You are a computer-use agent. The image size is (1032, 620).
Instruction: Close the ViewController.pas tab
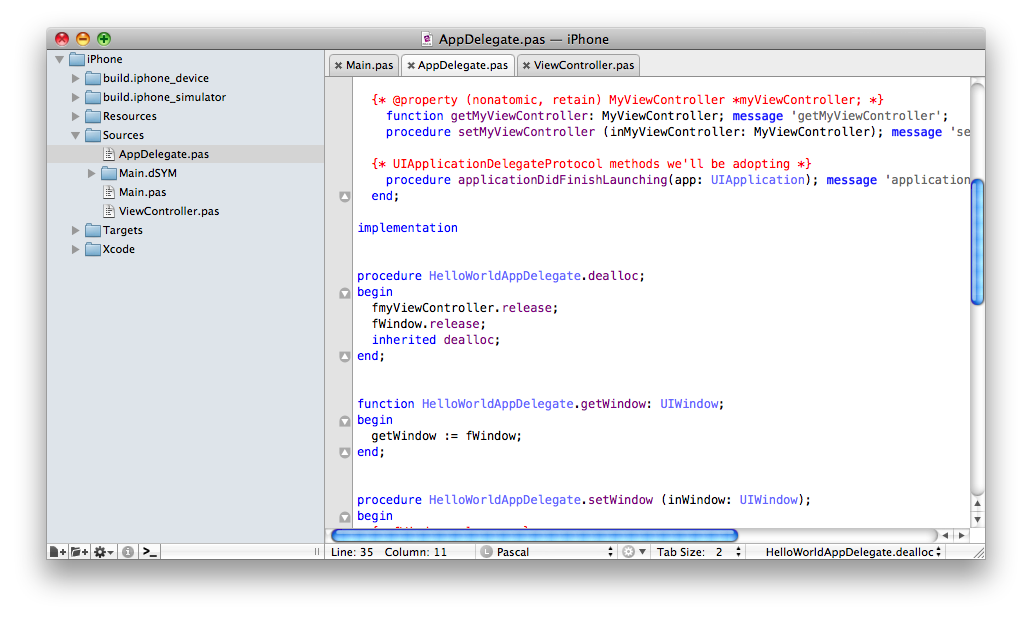pyautogui.click(x=527, y=65)
